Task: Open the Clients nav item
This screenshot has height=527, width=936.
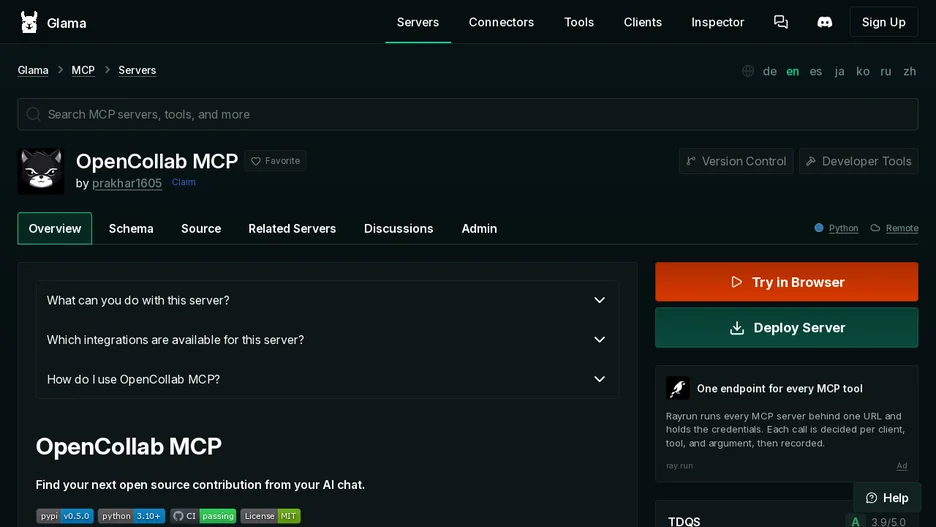Action: pos(642,22)
